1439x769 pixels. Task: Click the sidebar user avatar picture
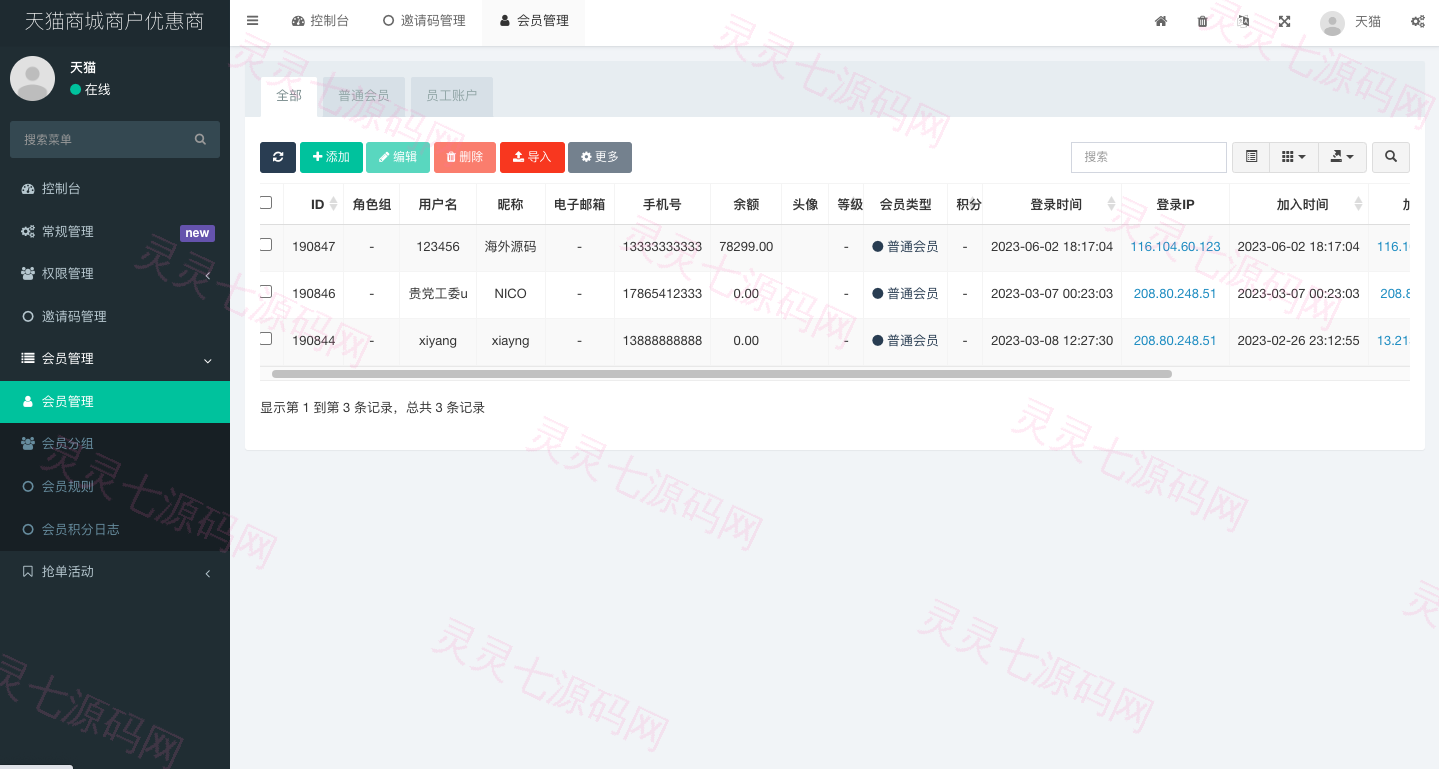click(x=32, y=78)
